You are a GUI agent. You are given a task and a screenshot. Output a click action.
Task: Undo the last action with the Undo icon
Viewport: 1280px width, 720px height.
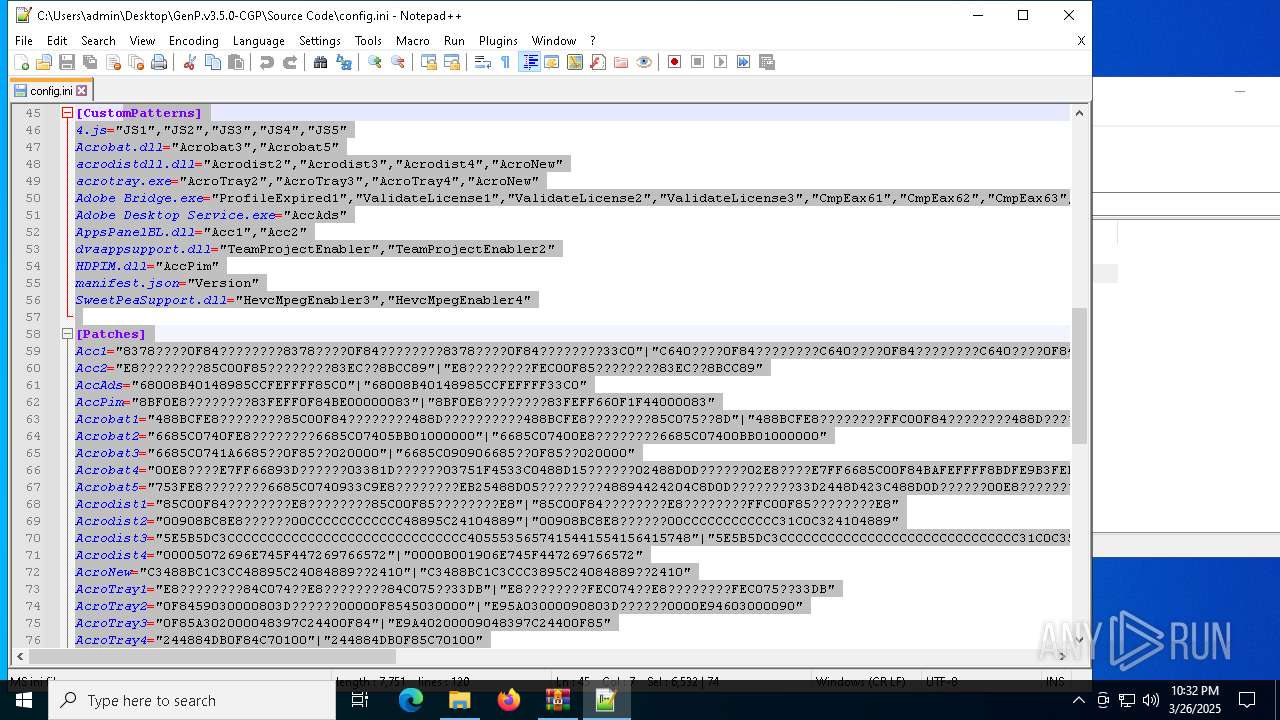(x=266, y=62)
